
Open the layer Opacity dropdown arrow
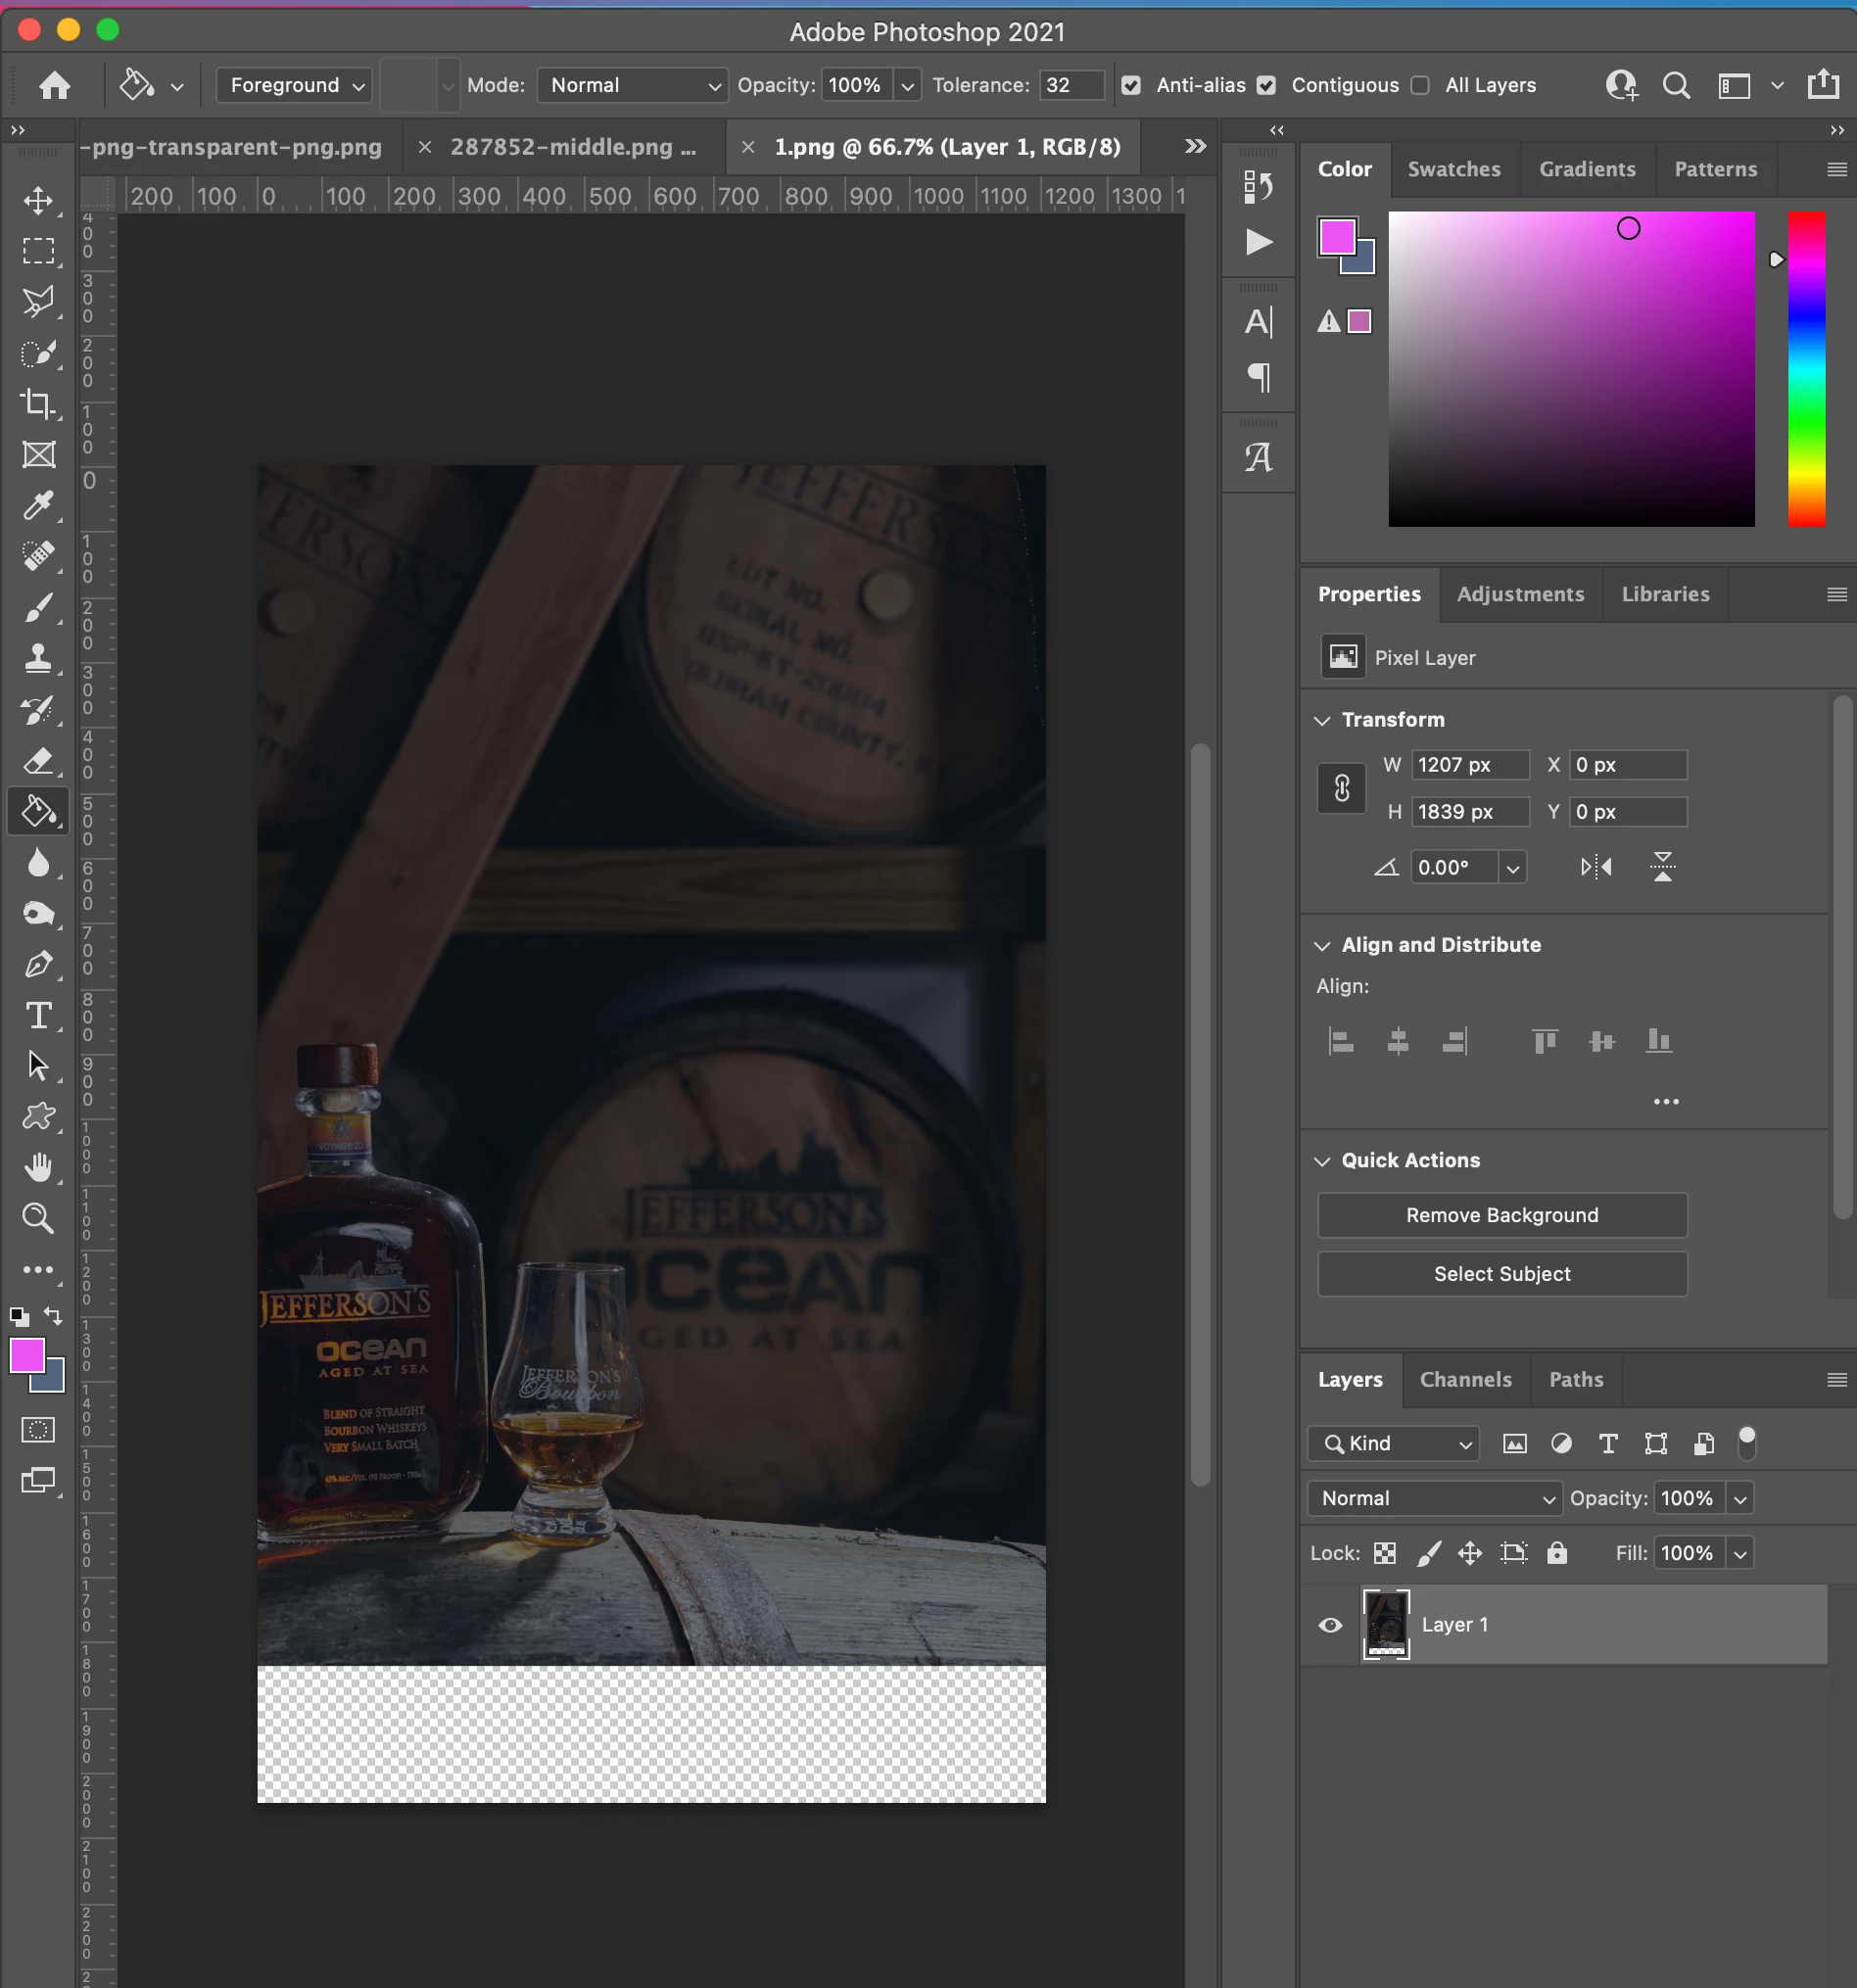pos(1740,1499)
